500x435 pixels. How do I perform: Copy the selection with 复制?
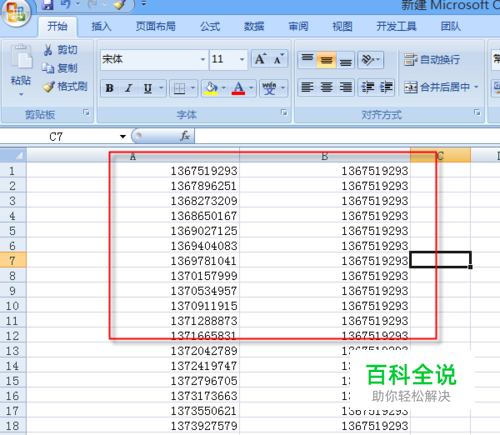[60, 68]
